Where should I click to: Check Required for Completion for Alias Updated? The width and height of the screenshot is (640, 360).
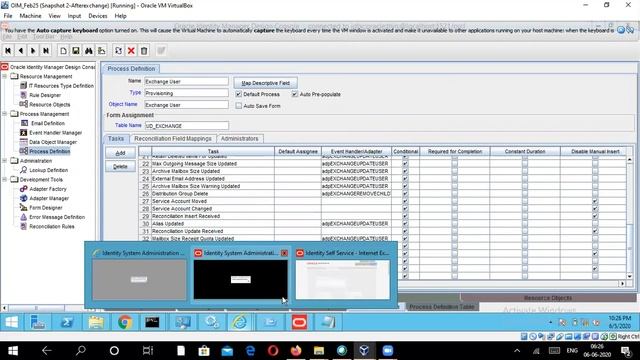(455, 224)
